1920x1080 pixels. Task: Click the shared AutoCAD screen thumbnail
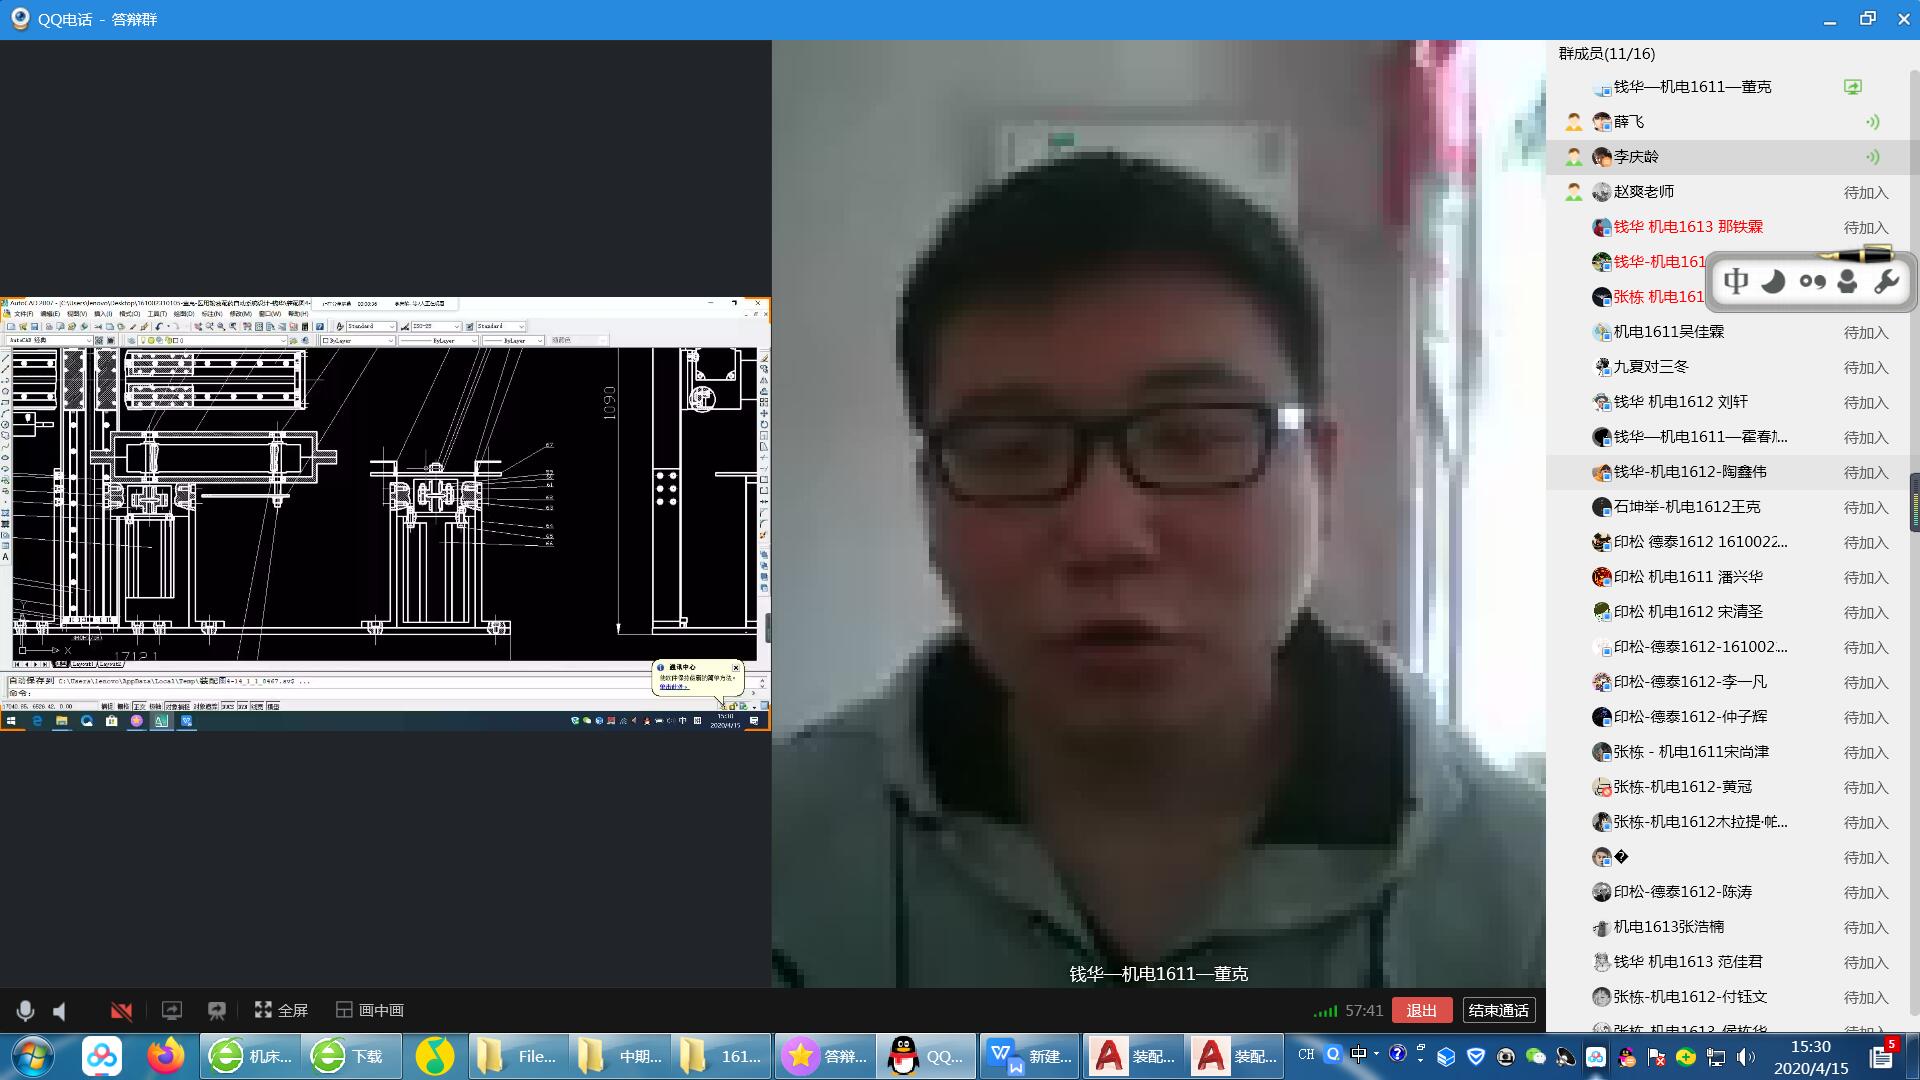(385, 513)
